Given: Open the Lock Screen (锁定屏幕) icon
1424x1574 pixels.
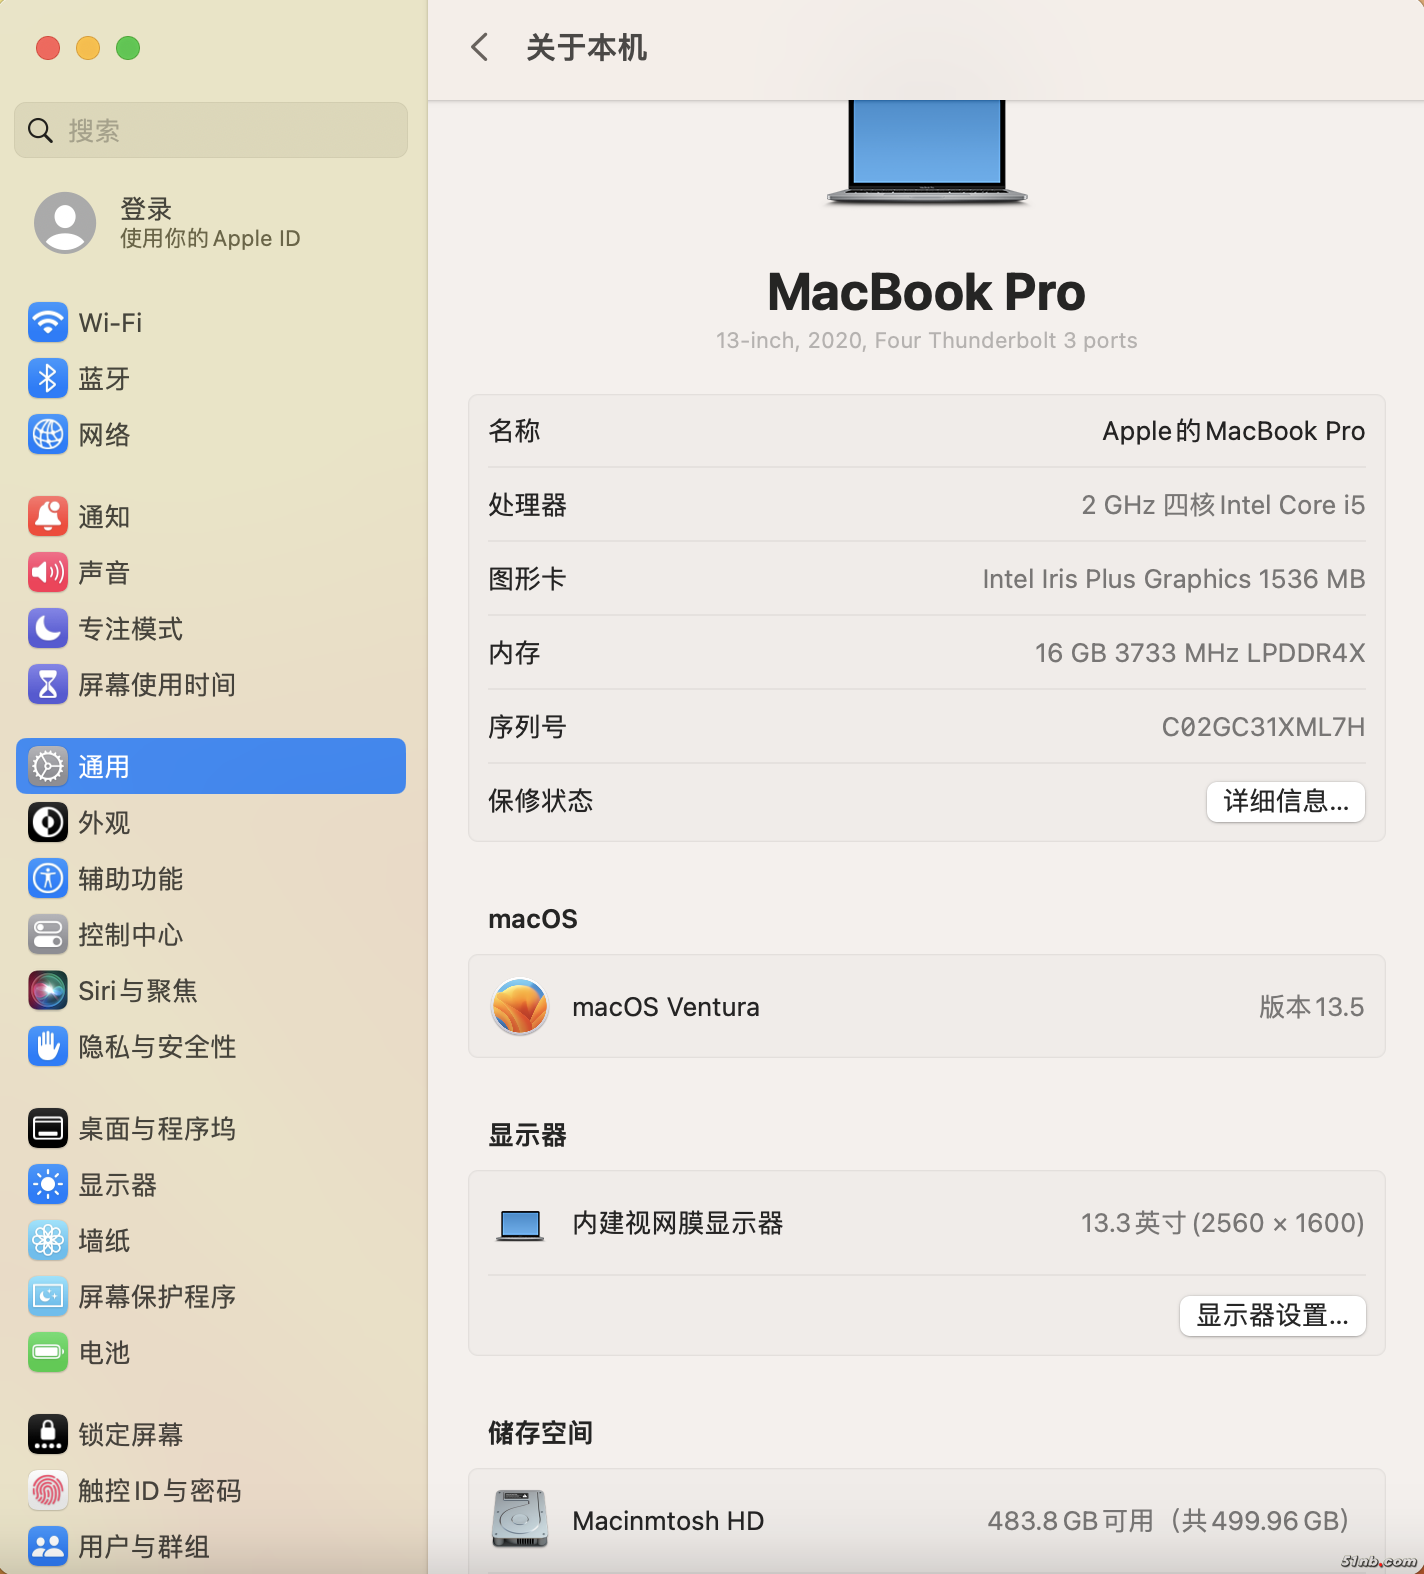Looking at the screenshot, I should click(x=48, y=1434).
